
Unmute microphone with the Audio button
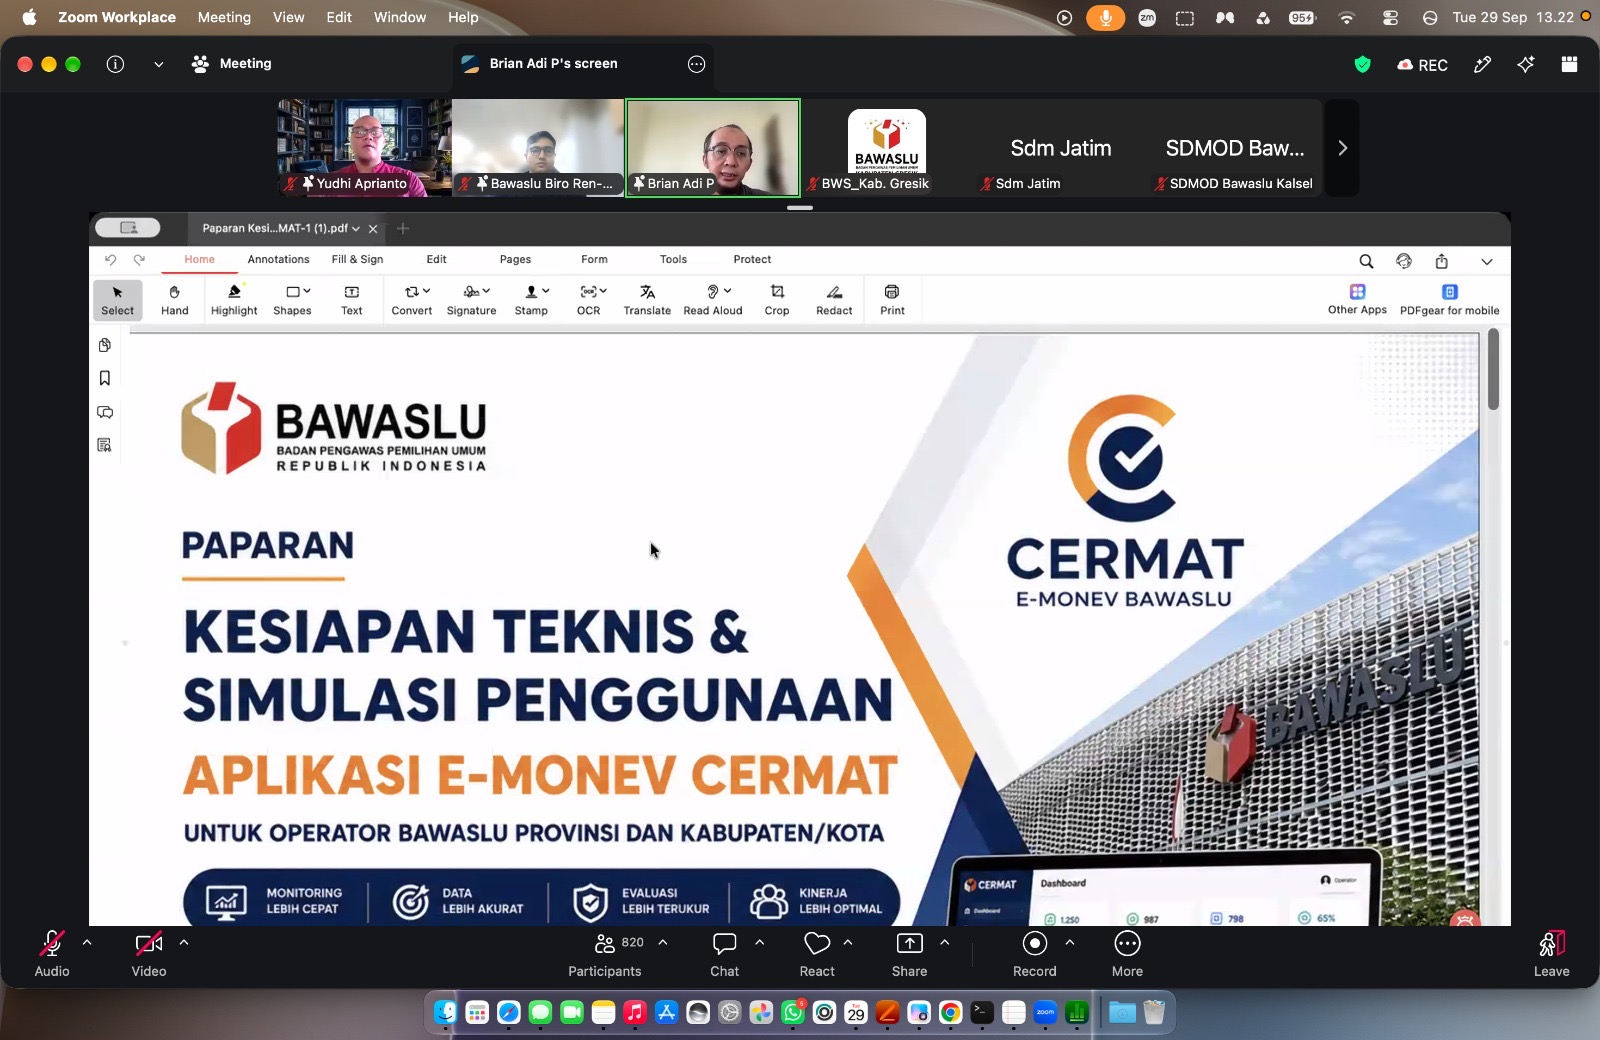[52, 954]
